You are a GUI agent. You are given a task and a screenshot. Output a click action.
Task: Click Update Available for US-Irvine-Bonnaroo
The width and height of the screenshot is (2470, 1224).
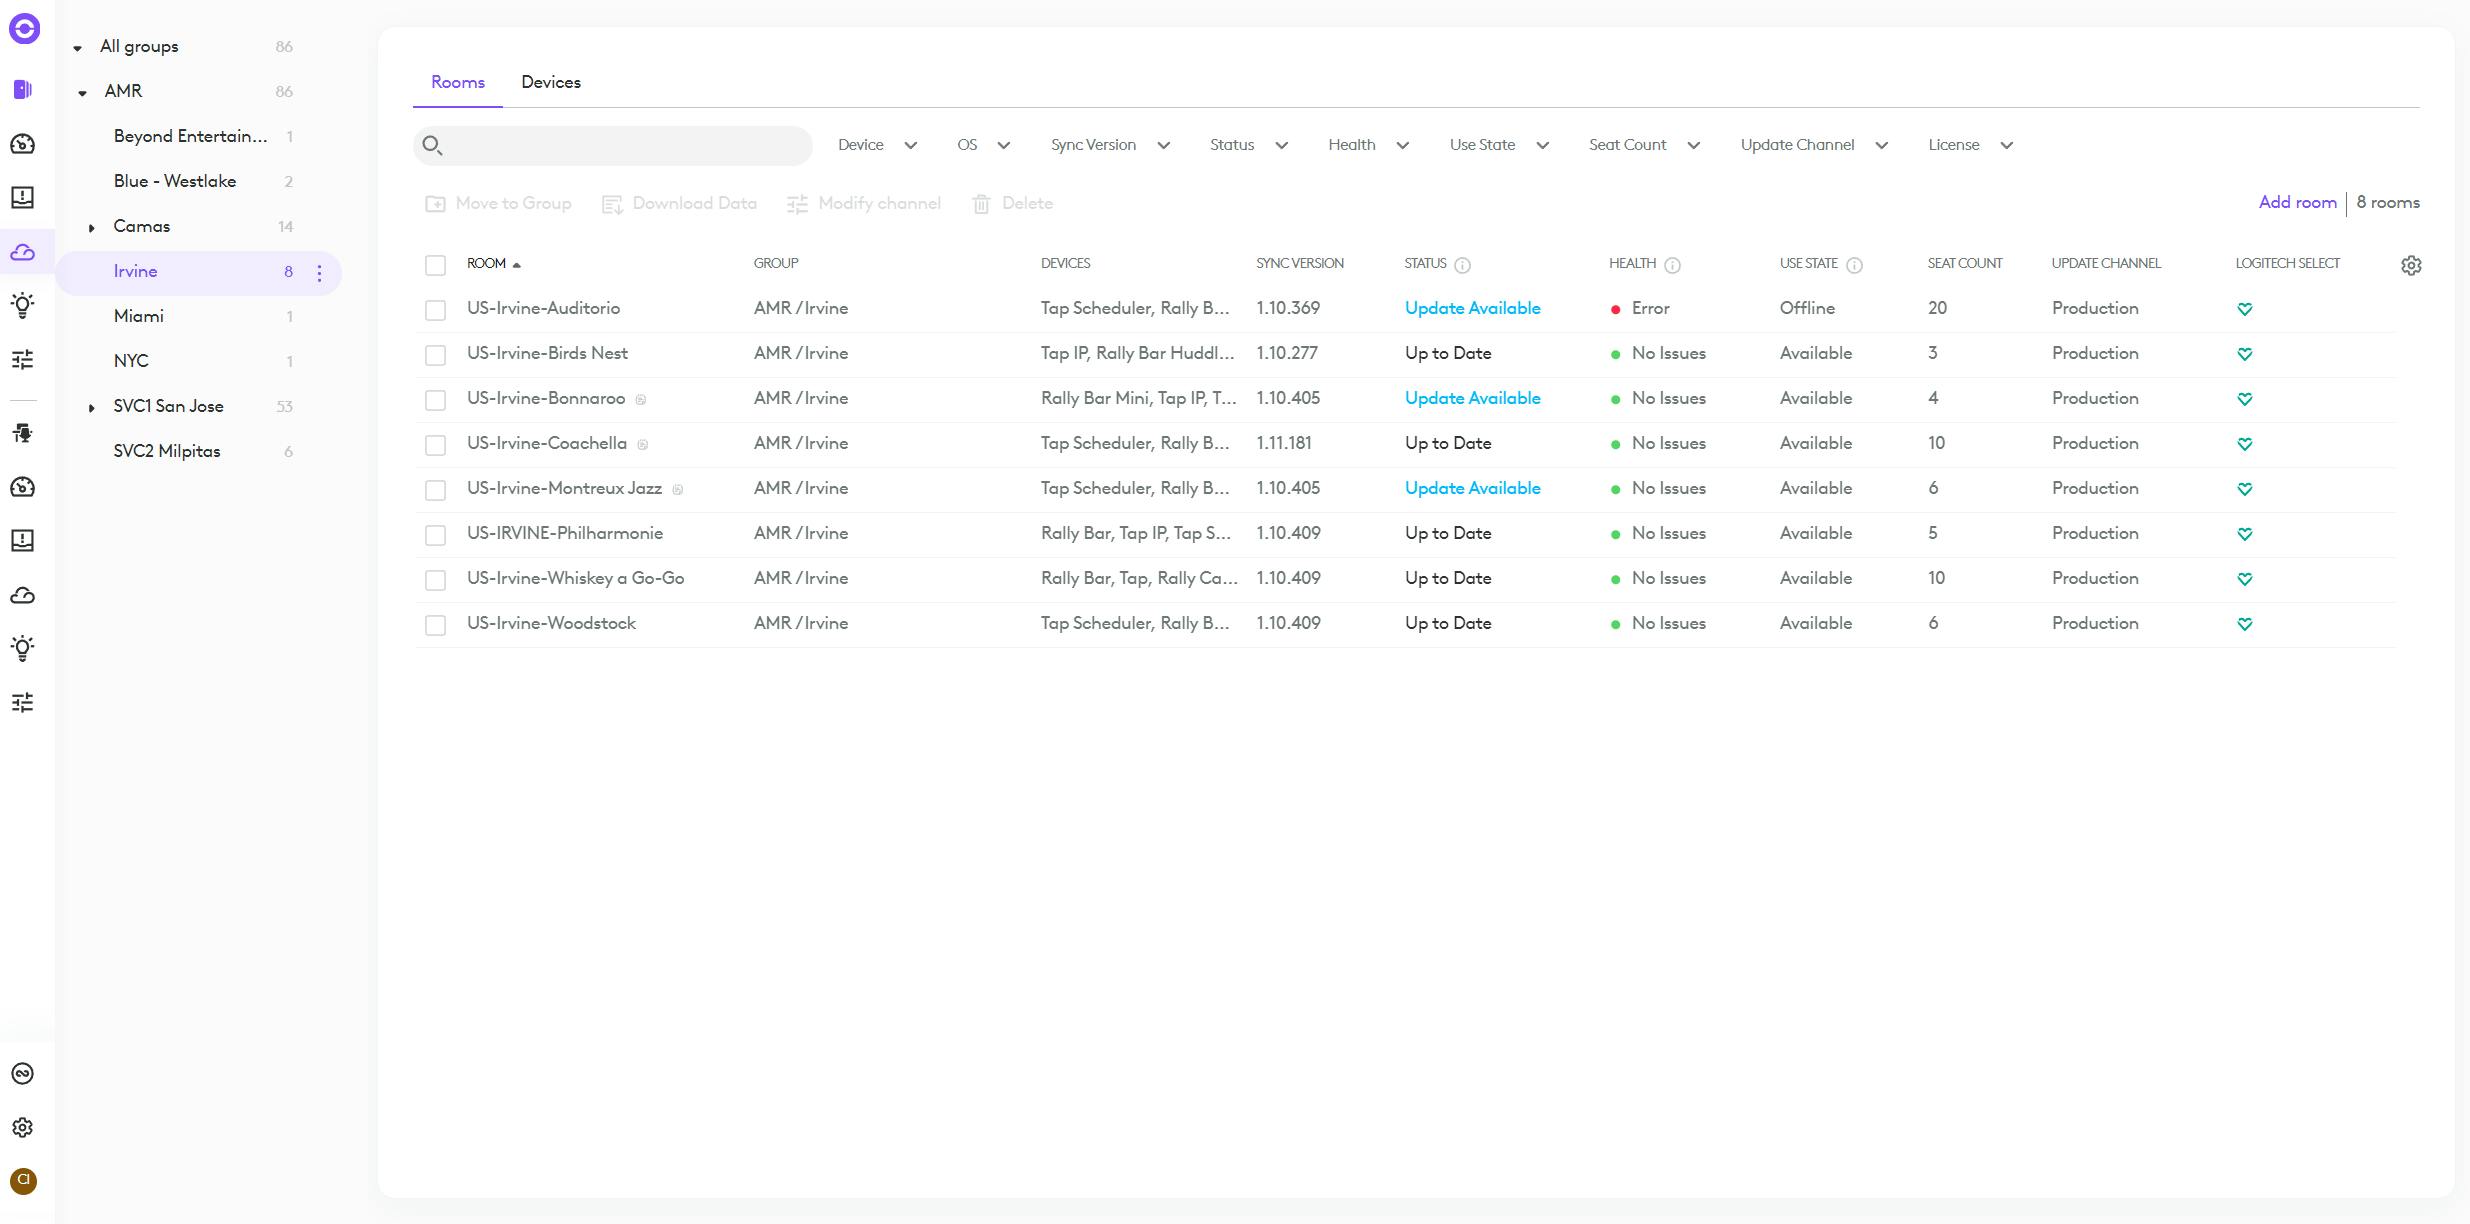point(1472,398)
